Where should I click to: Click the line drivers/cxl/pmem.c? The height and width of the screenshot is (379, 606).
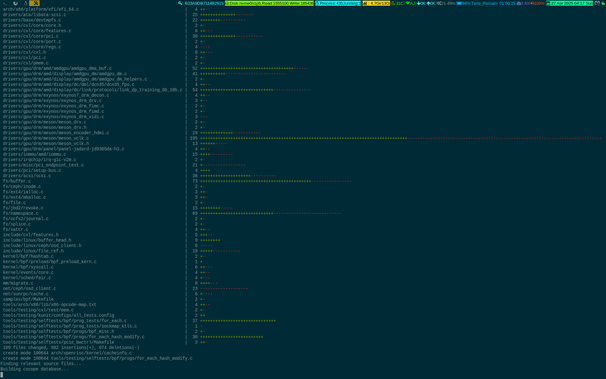[x=26, y=63]
